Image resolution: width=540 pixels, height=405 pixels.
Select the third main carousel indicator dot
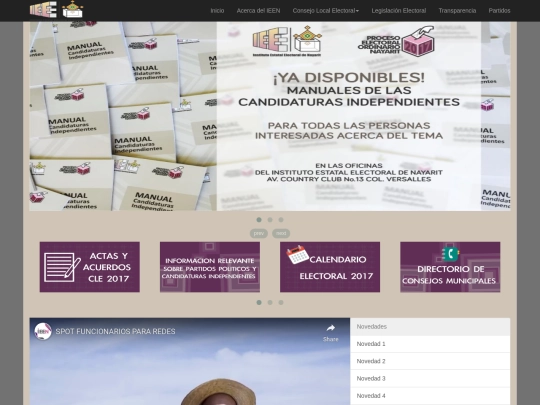click(x=281, y=220)
